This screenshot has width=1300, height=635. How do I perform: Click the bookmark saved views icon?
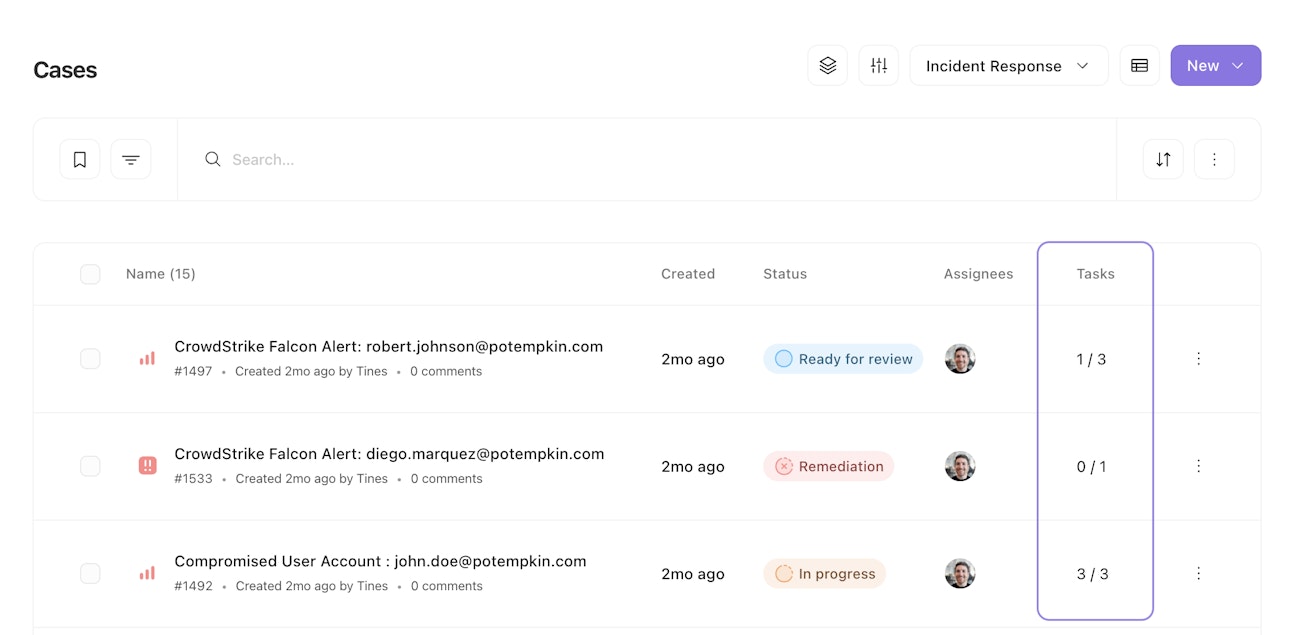[x=80, y=160]
